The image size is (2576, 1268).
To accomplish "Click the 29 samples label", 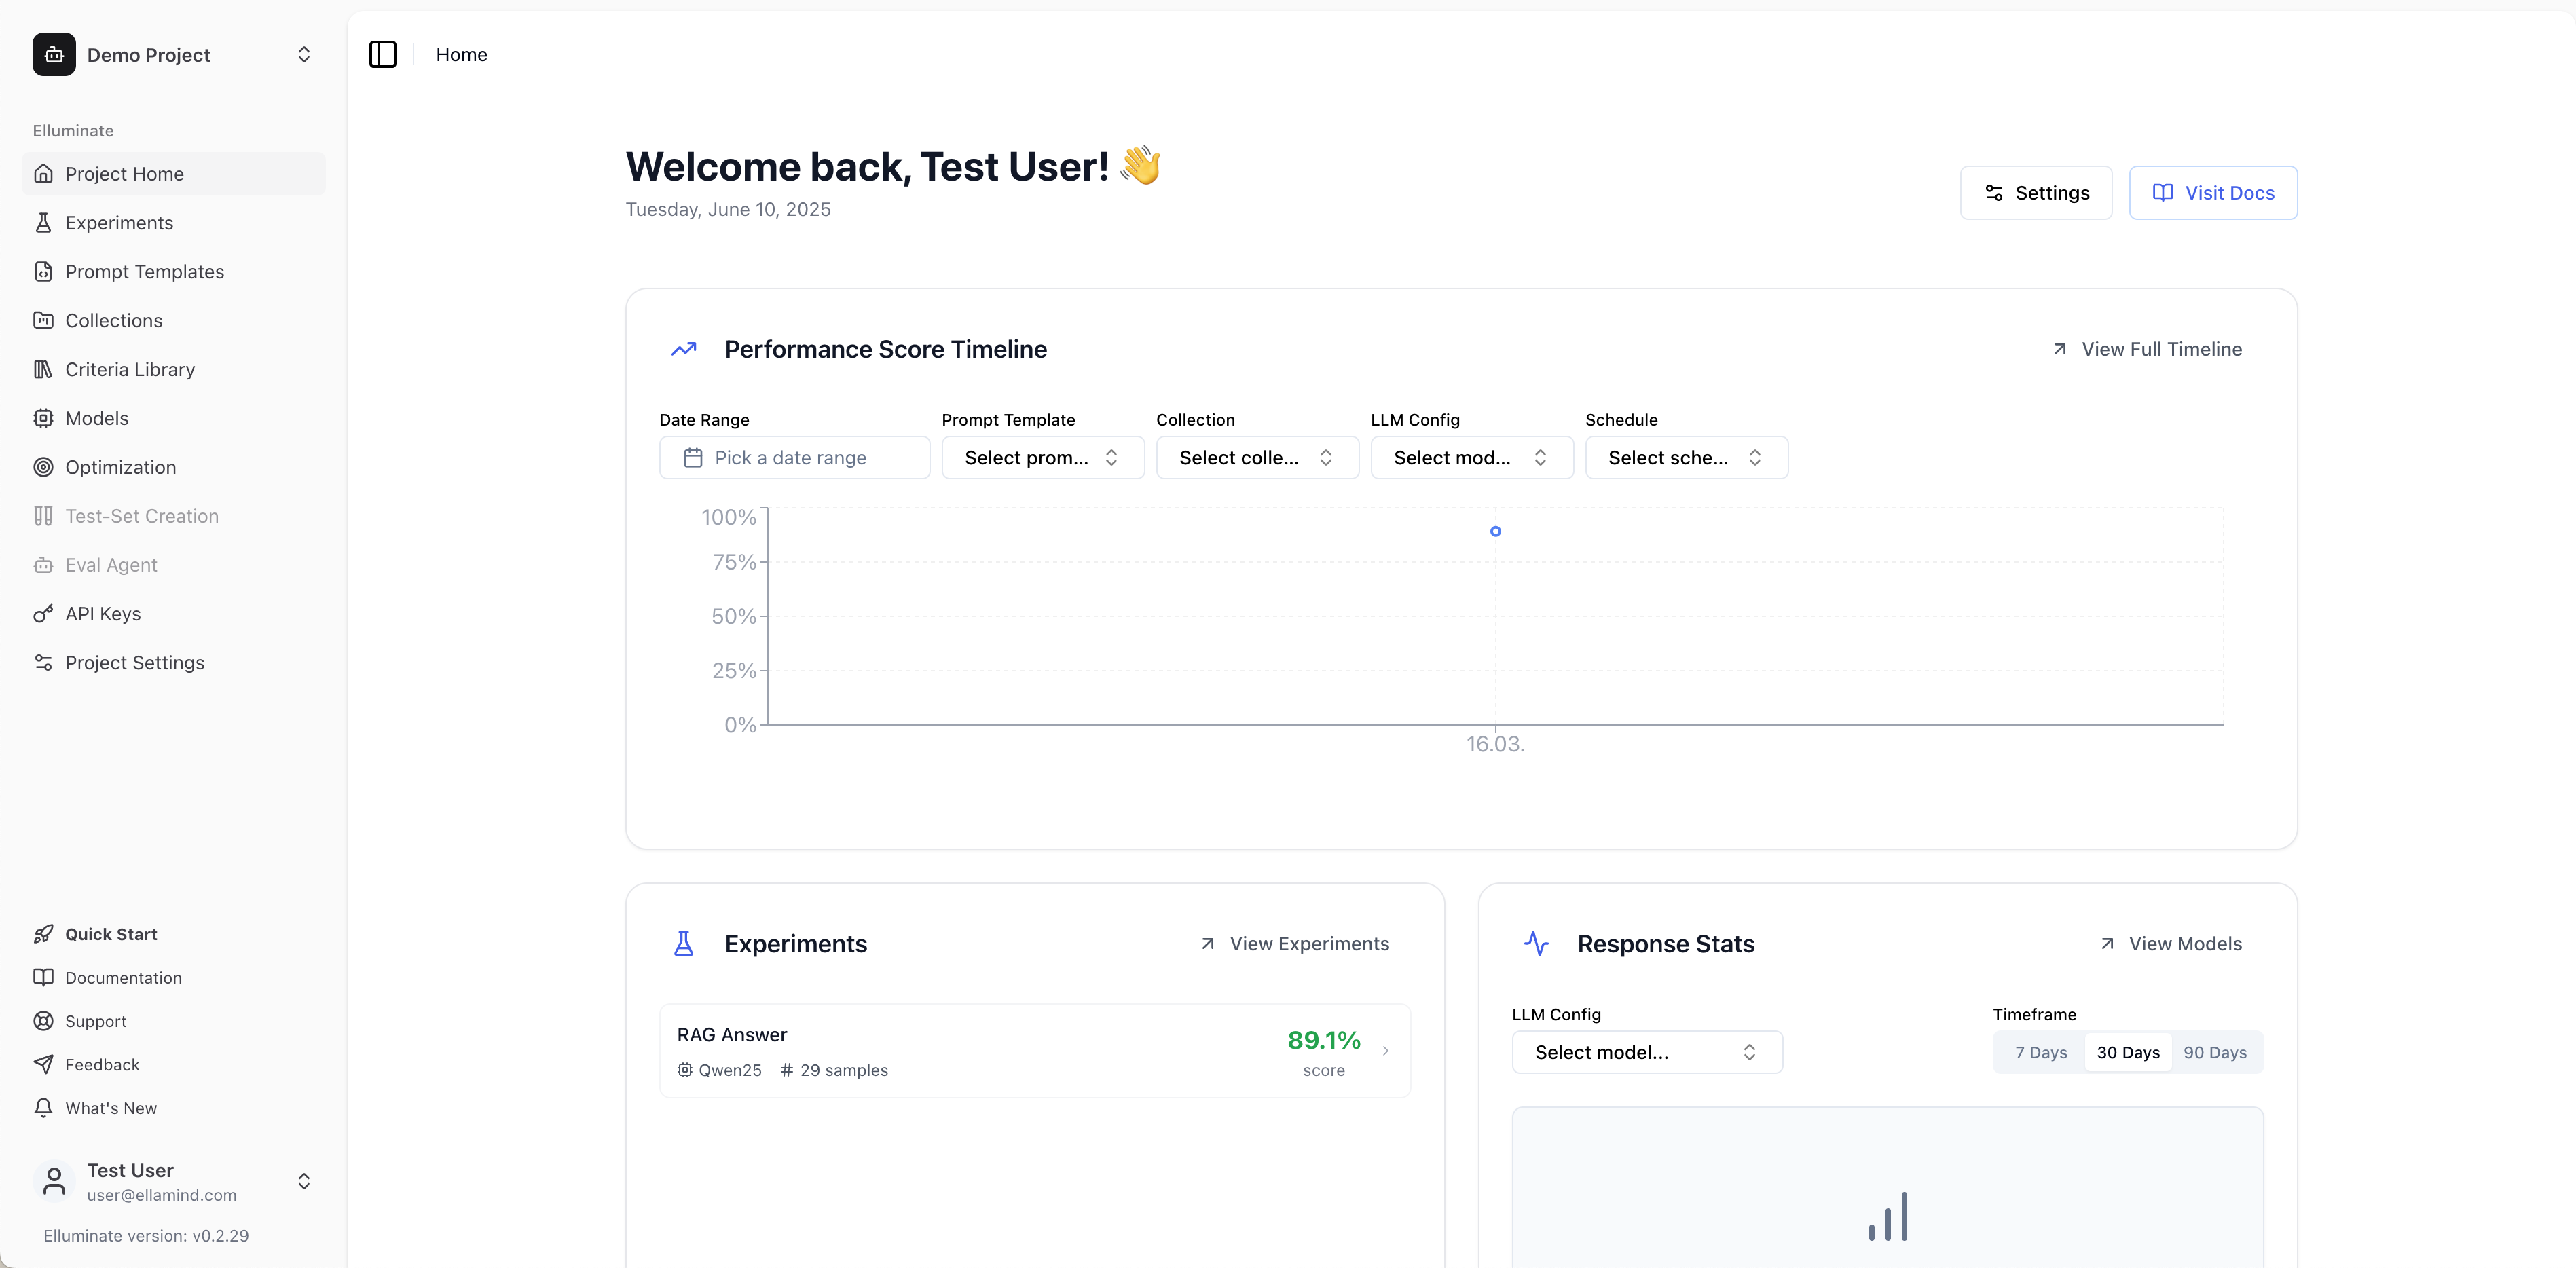I will [843, 1070].
